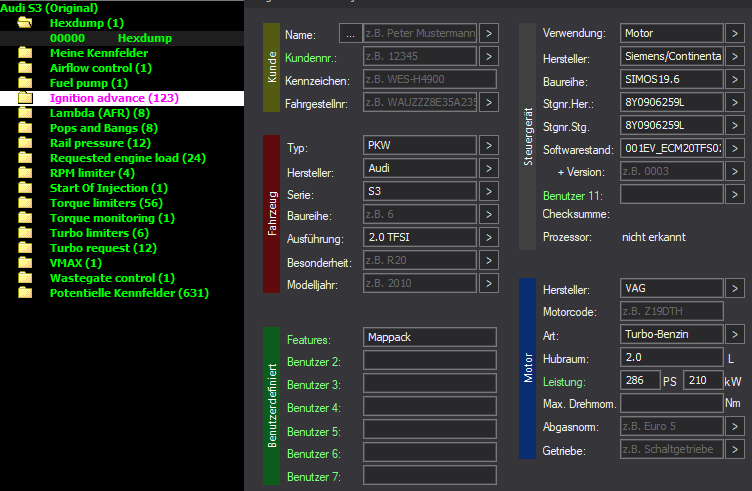Click the Turbo request folder icon
This screenshot has height=491, width=752.
pyautogui.click(x=25, y=248)
